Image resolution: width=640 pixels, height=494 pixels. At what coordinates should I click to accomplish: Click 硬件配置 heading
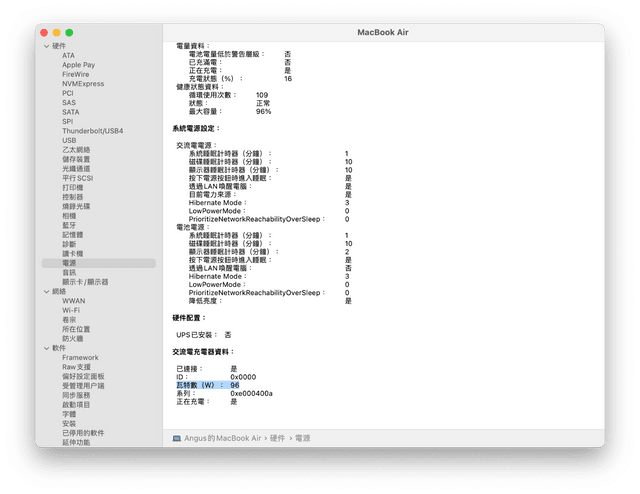(189, 318)
